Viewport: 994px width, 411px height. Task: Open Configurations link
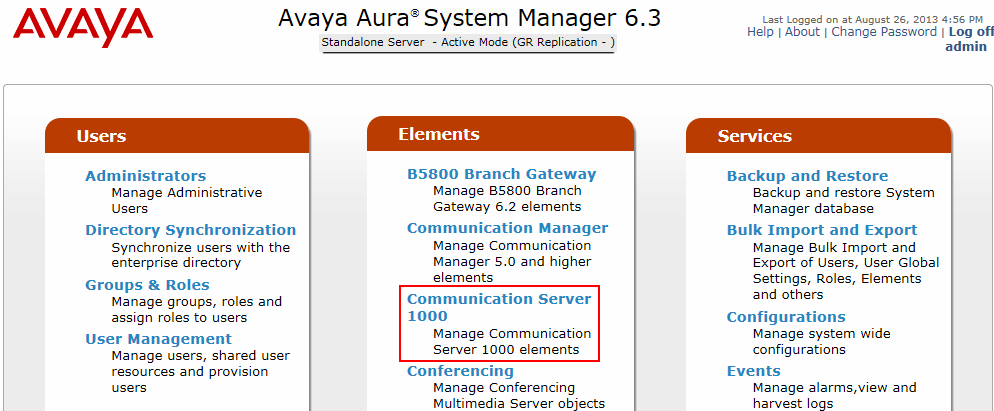coord(786,317)
